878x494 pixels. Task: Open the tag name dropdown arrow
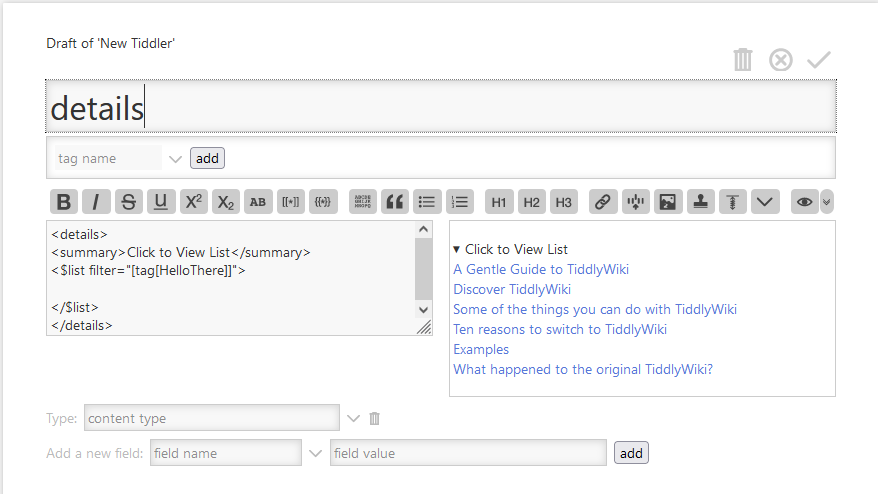[175, 159]
